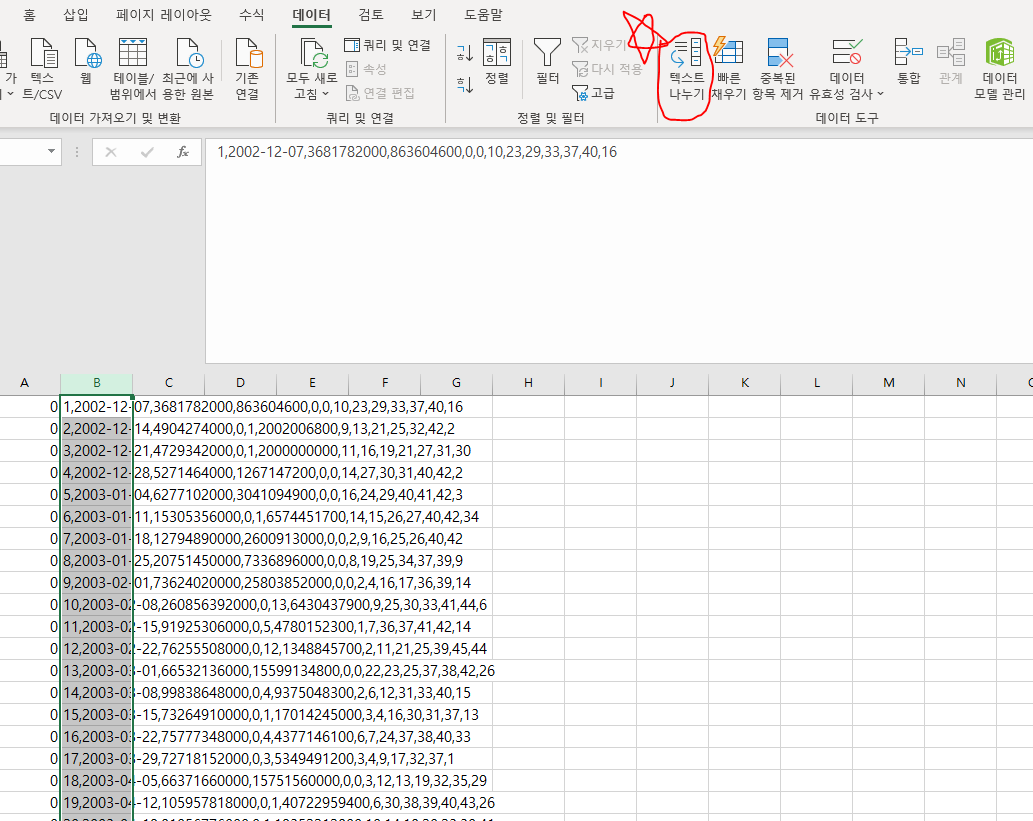This screenshot has height=821, width=1033.
Task: Open the 보기 tab
Action: point(424,14)
